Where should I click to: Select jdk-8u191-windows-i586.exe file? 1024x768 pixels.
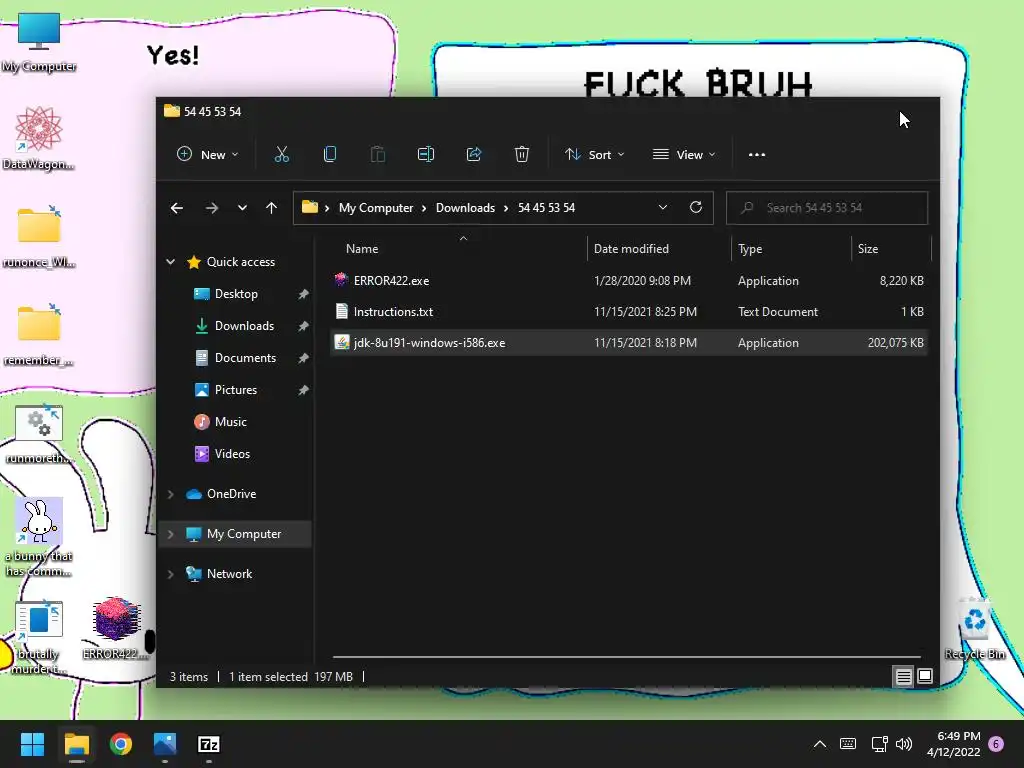(630, 343)
